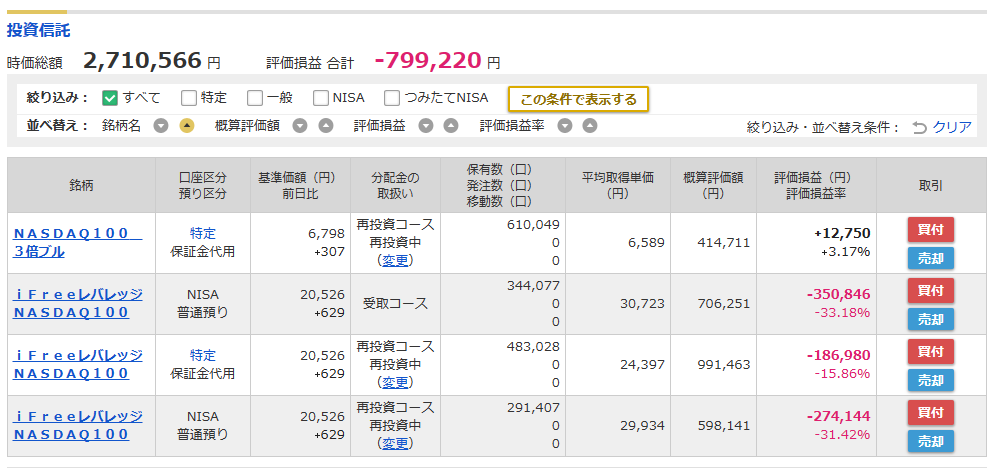Sort 評価損益率 ascending arrow icon
Image resolution: width=998 pixels, height=468 pixels.
click(x=590, y=126)
